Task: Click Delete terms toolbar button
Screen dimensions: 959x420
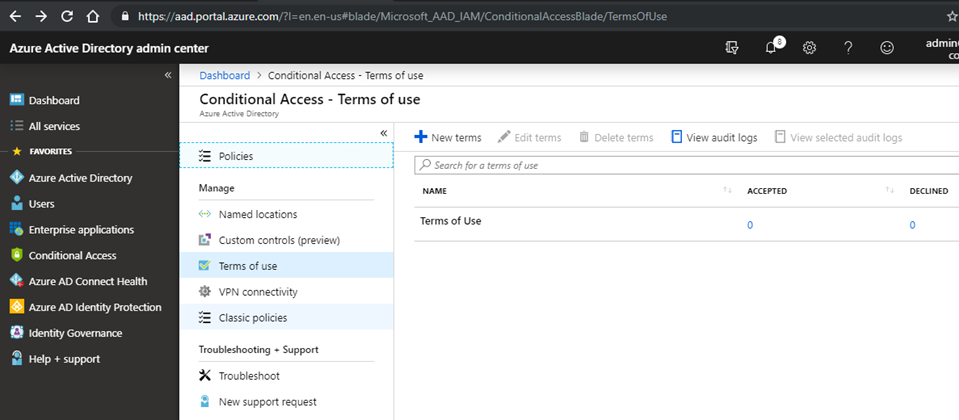Action: click(x=616, y=138)
